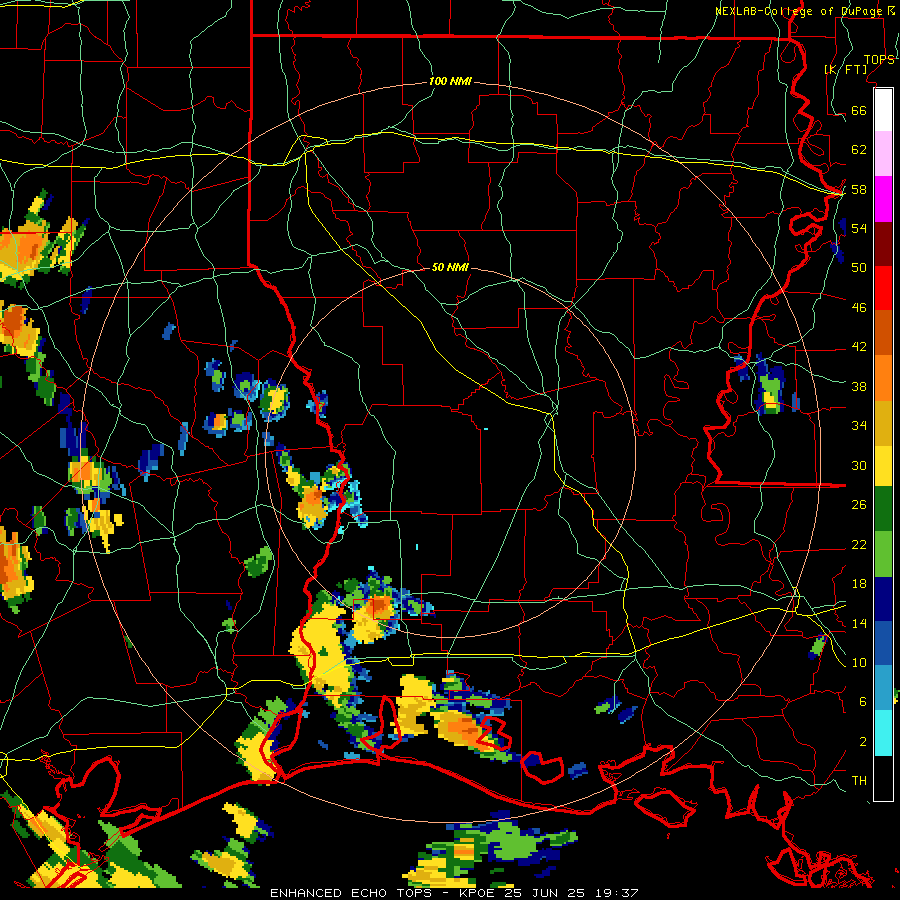Click the TOPS legend heading
Image resolution: width=900 pixels, height=900 pixels.
click(879, 60)
